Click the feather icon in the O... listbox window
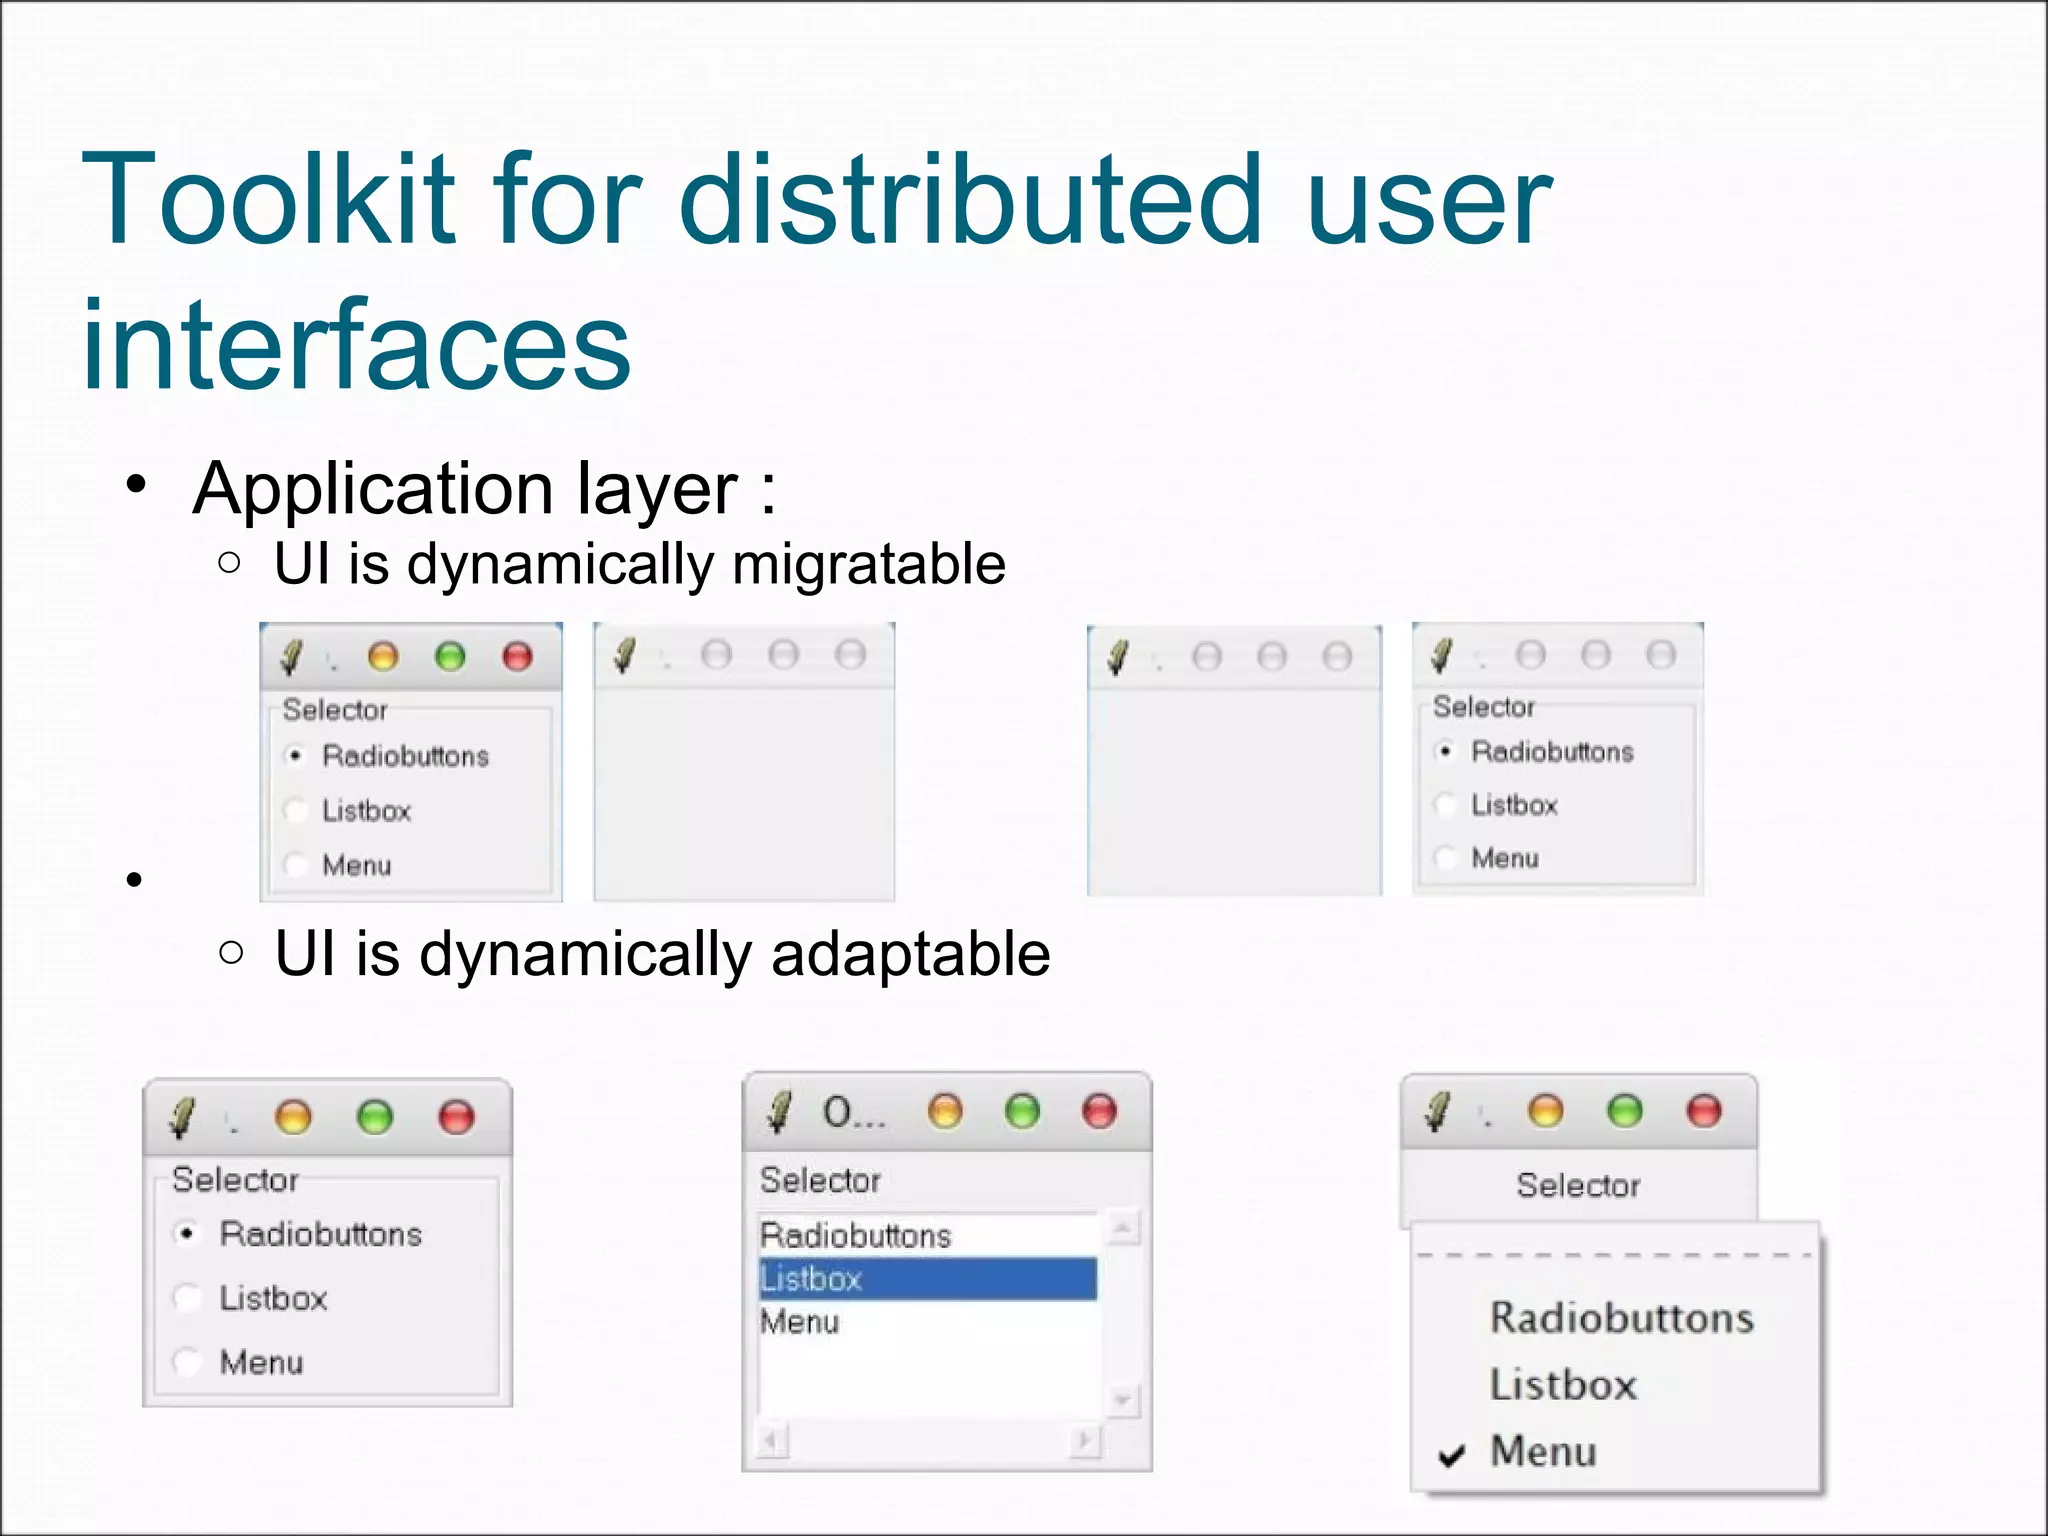The image size is (2048, 1536). [779, 1111]
